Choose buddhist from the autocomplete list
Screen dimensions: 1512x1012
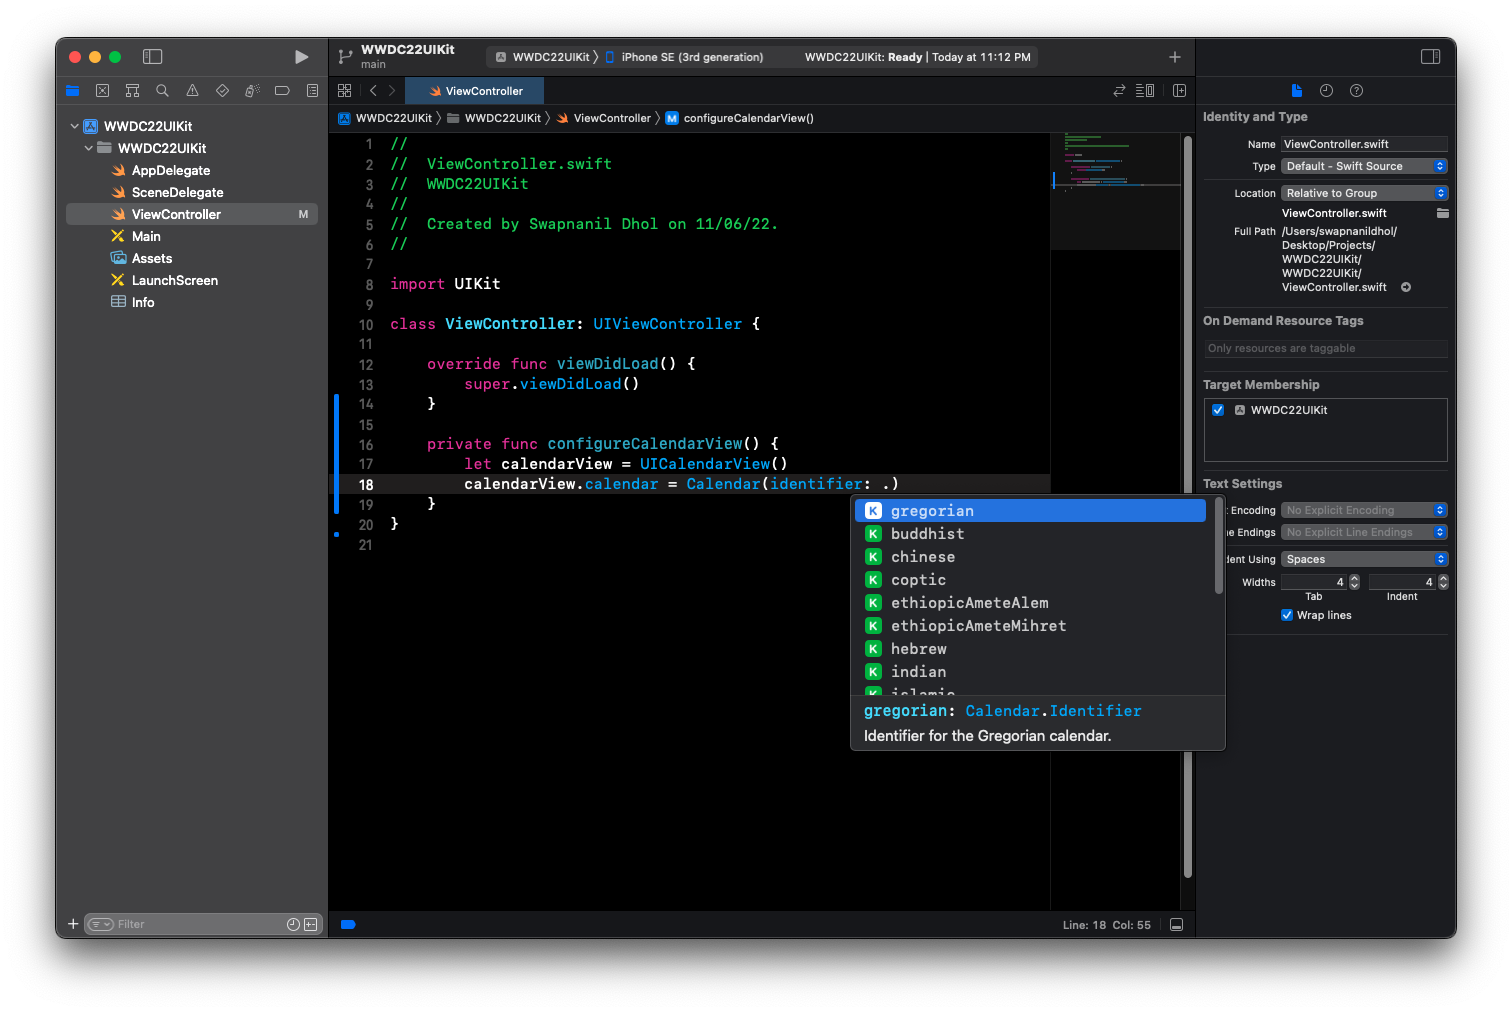pos(1030,534)
